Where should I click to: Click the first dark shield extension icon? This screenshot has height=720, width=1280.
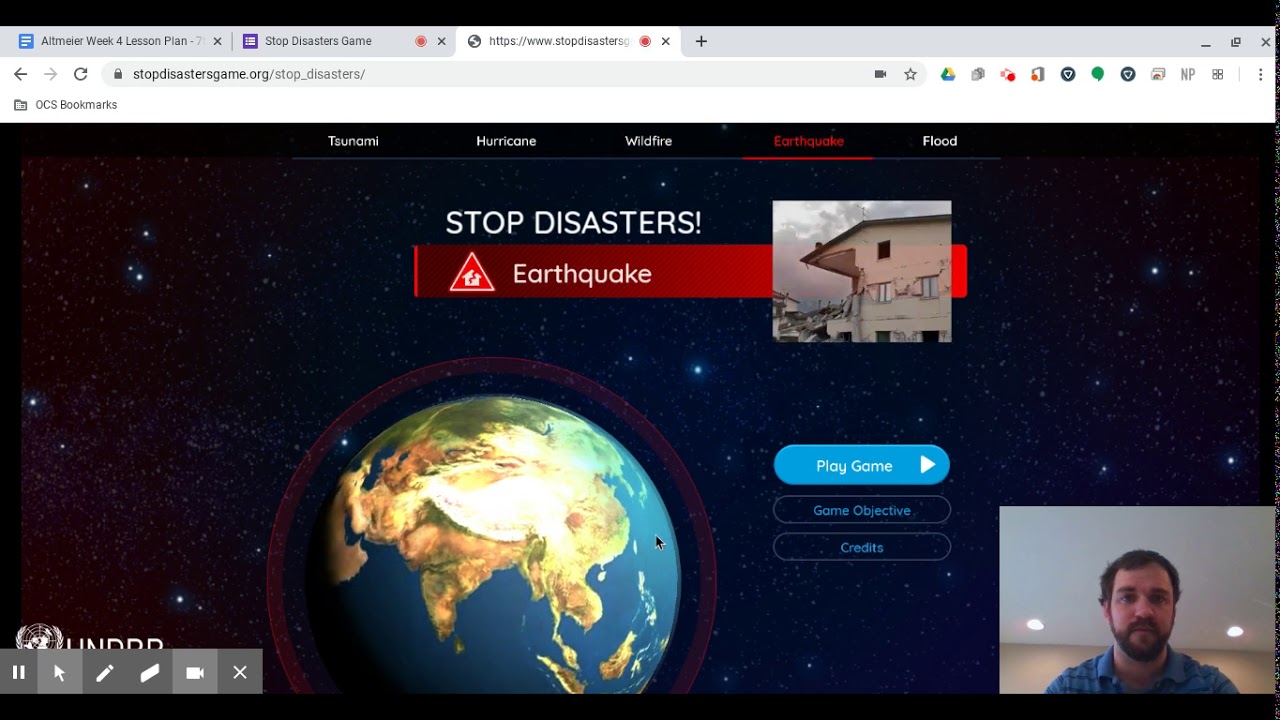[x=1068, y=74]
